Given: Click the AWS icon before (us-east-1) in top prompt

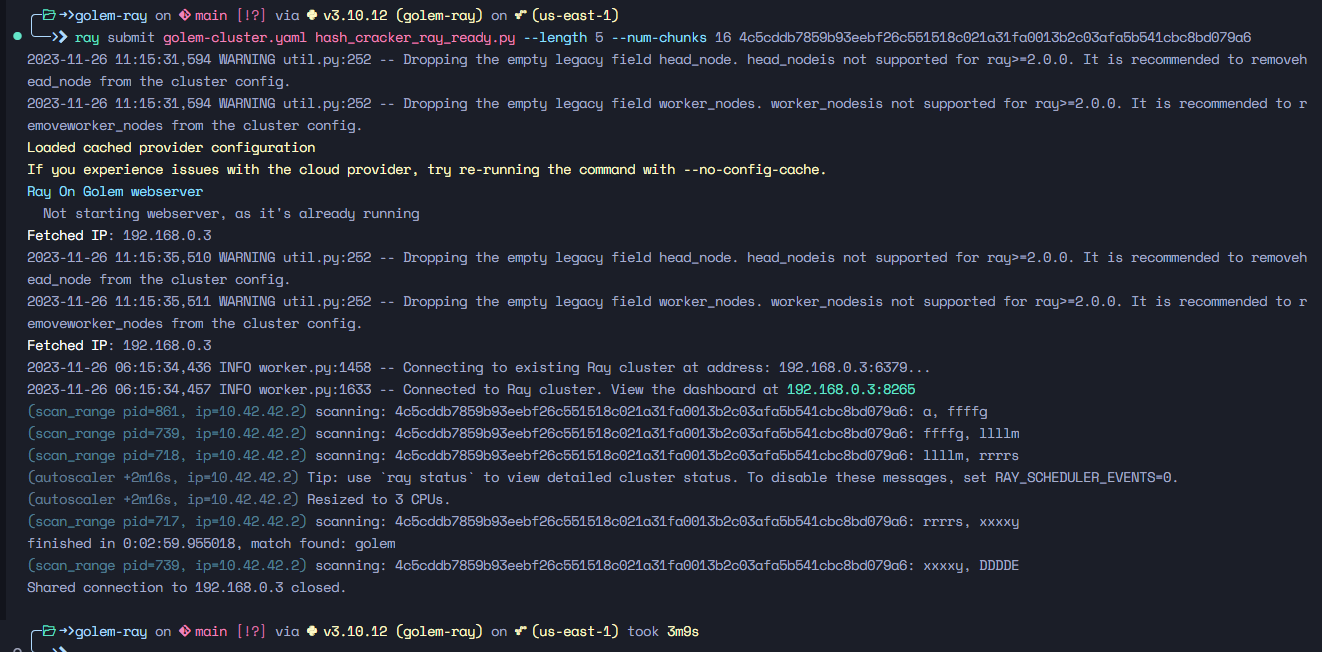Looking at the screenshot, I should 521,16.
